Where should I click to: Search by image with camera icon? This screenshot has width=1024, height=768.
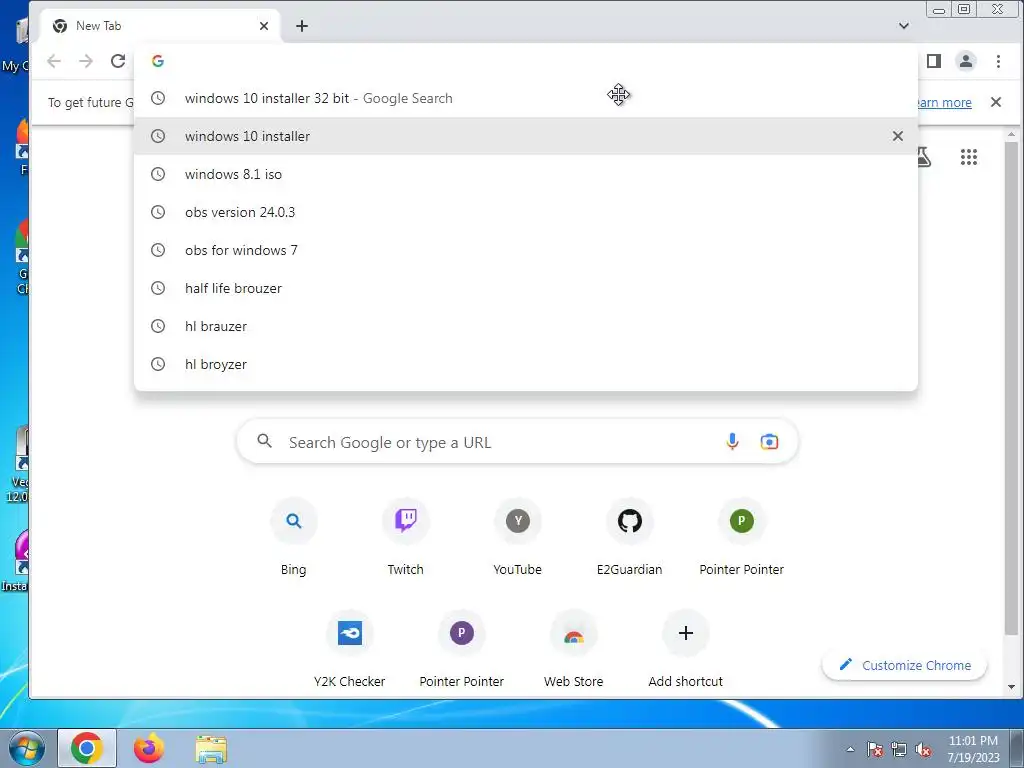click(x=769, y=442)
